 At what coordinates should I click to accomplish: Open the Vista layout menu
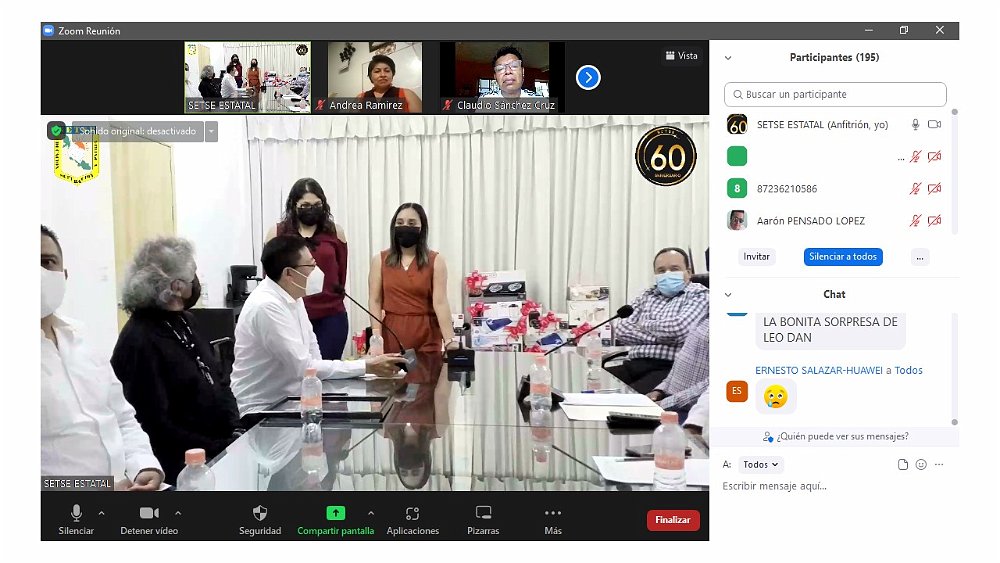click(681, 56)
